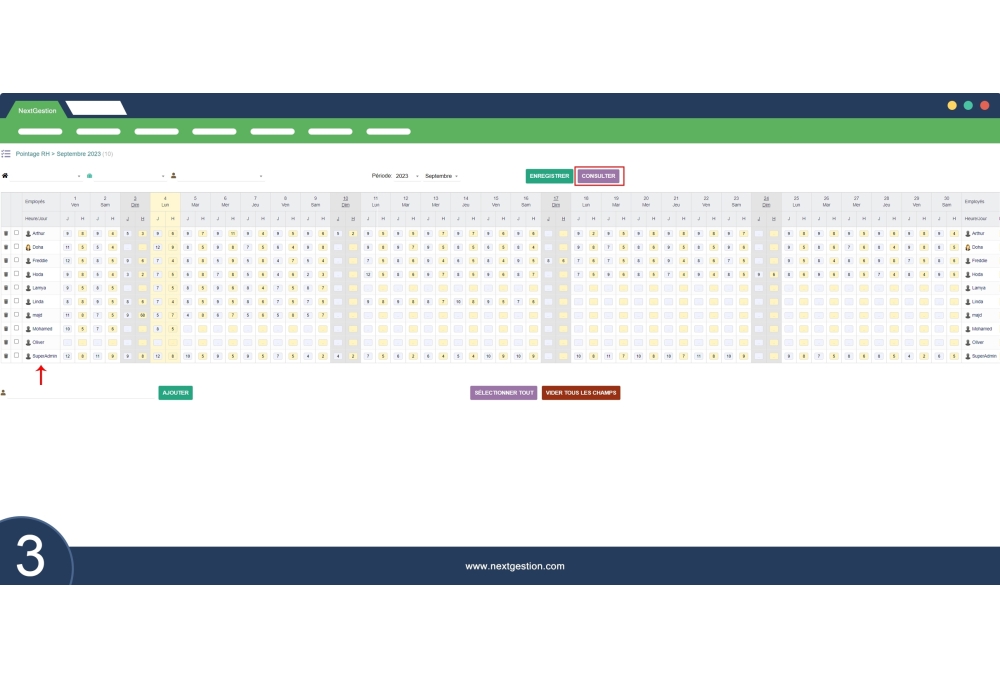Select the teal company filter icon
This screenshot has width=1000, height=679.
coord(88,176)
